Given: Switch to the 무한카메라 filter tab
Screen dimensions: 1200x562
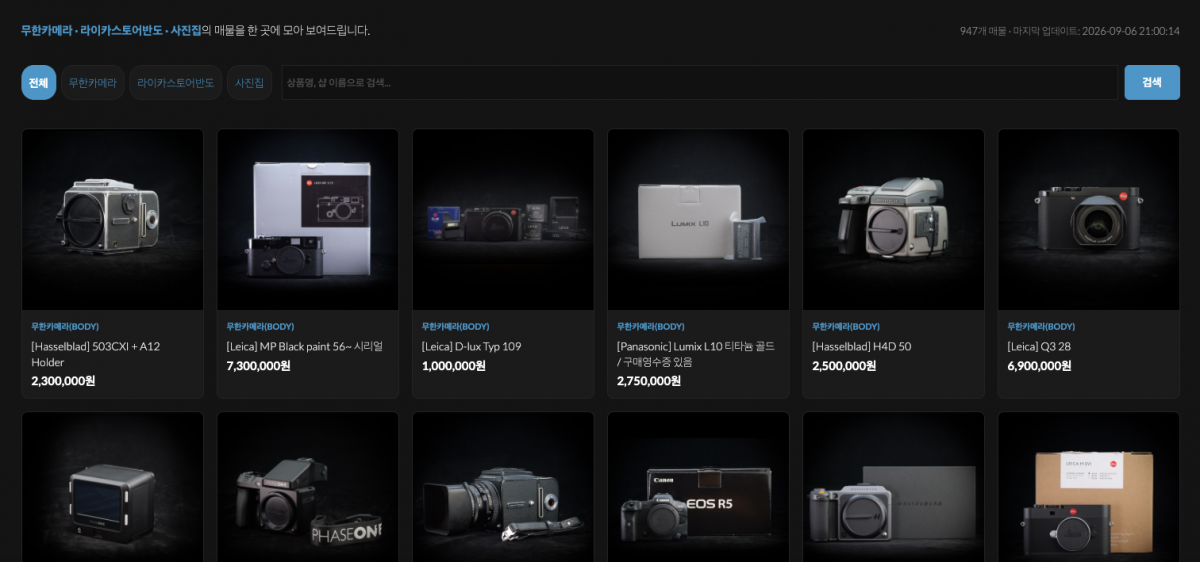Looking at the screenshot, I should click(92, 82).
